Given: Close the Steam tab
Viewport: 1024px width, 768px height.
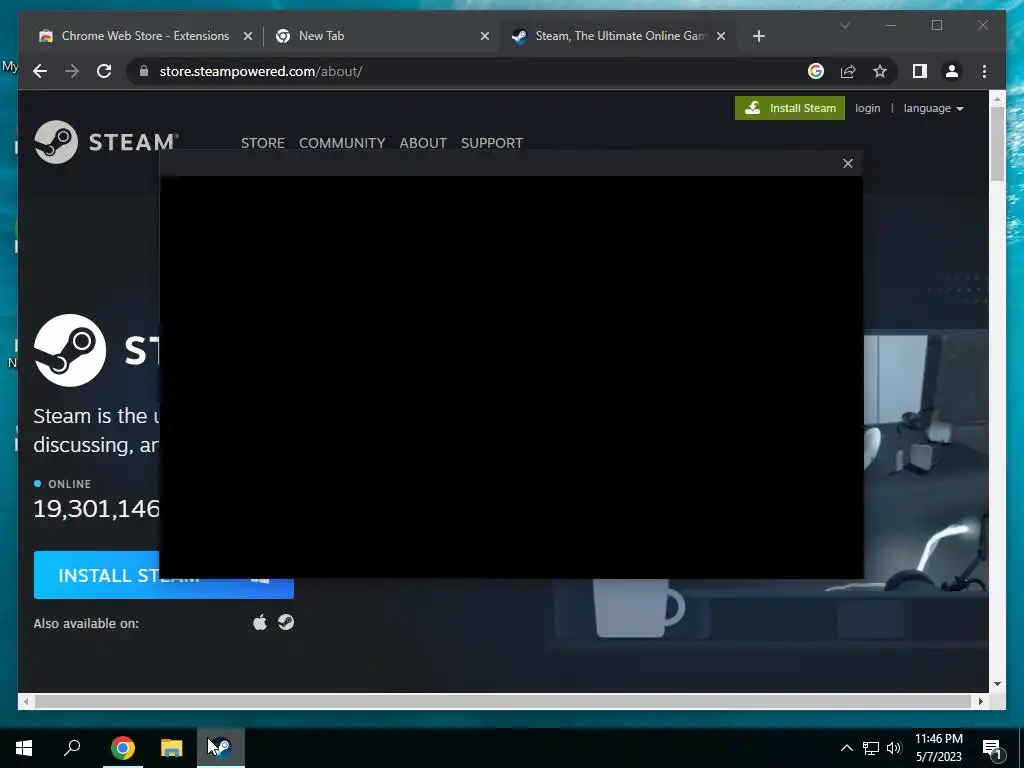Looking at the screenshot, I should 721,36.
